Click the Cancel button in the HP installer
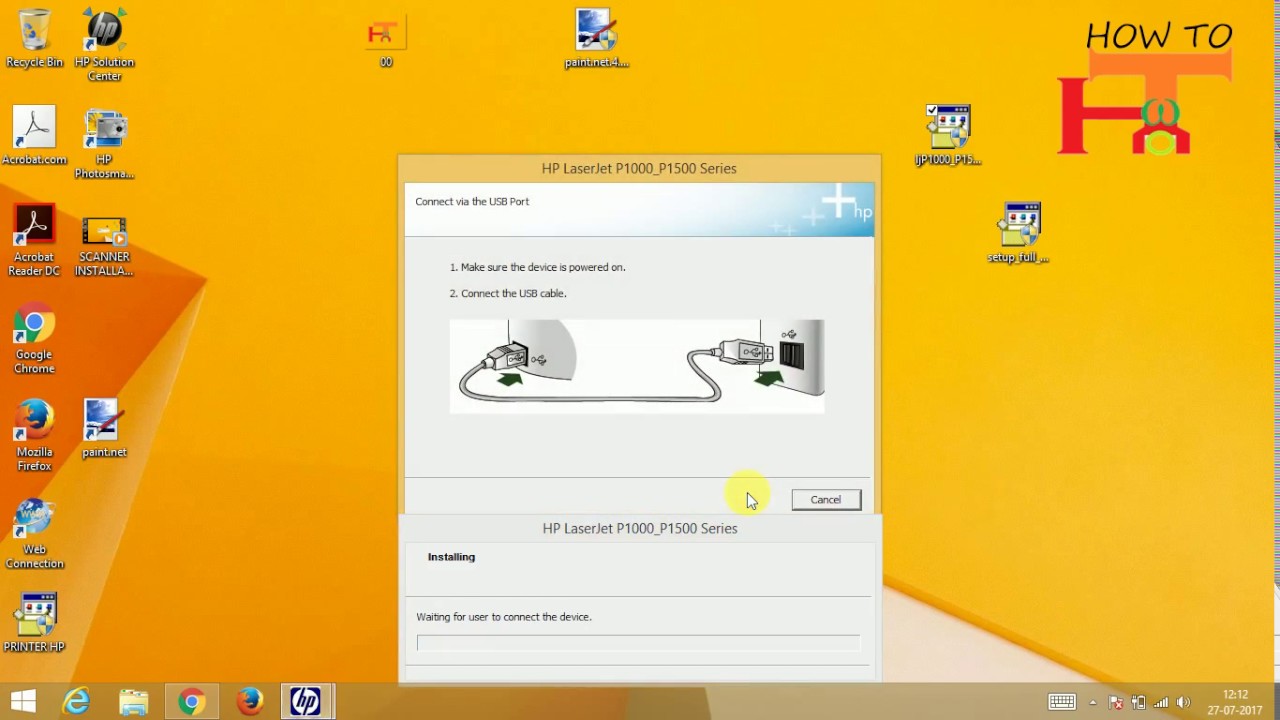The image size is (1280, 720). point(826,500)
